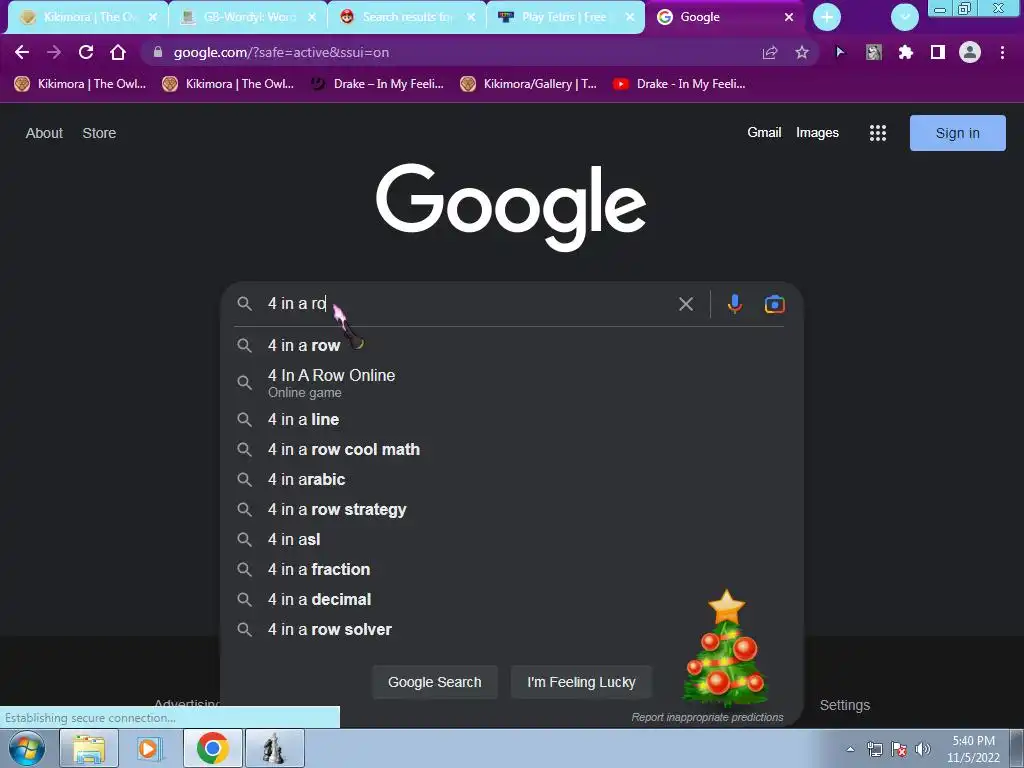Image resolution: width=1024 pixels, height=768 pixels.
Task: Pick the suggestion "4 in asl"
Action: point(511,539)
